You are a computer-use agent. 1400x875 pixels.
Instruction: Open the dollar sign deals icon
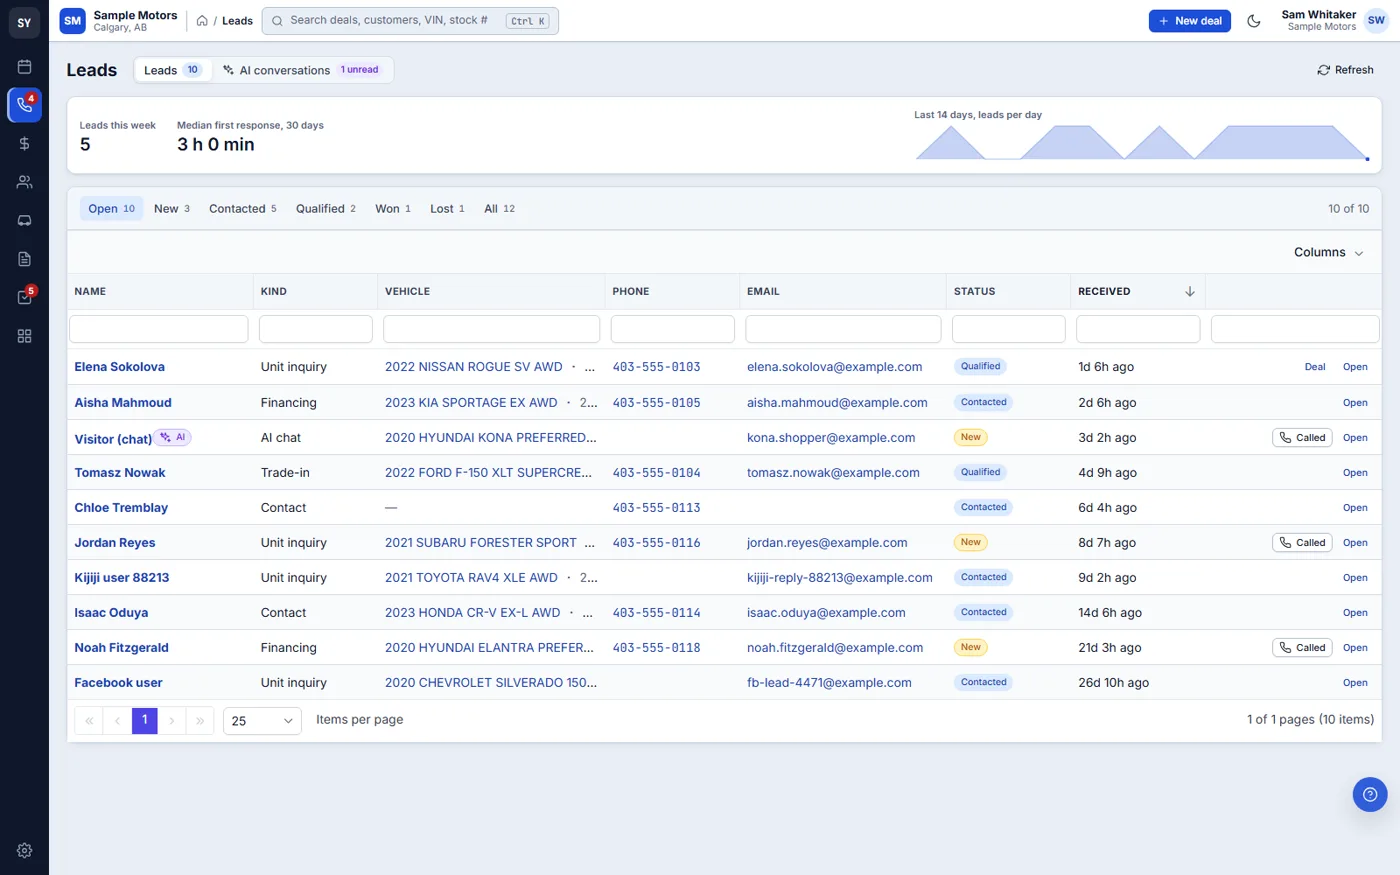(24, 144)
